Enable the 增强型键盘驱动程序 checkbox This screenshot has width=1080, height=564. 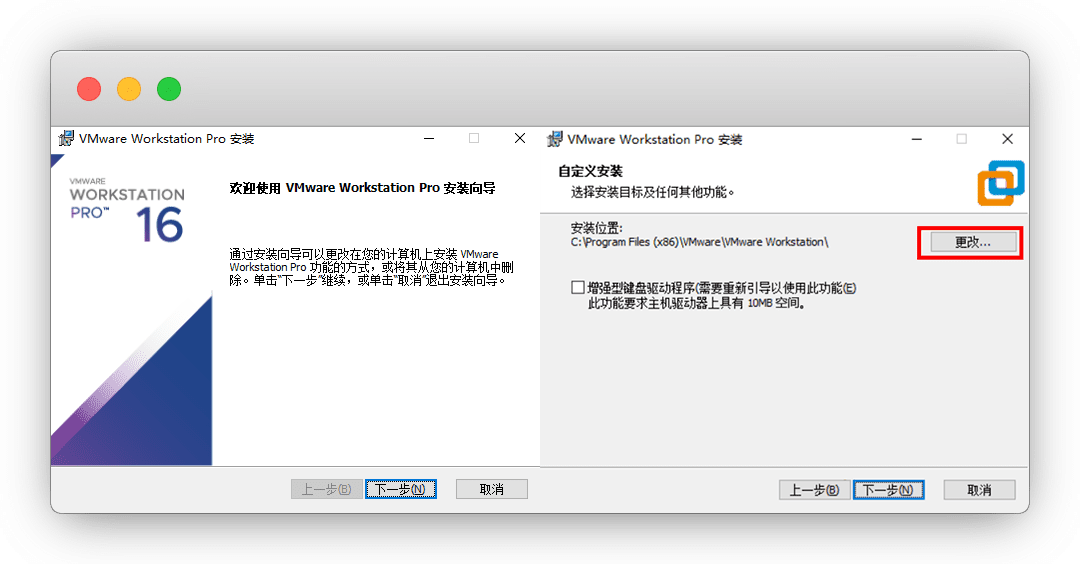(578, 288)
